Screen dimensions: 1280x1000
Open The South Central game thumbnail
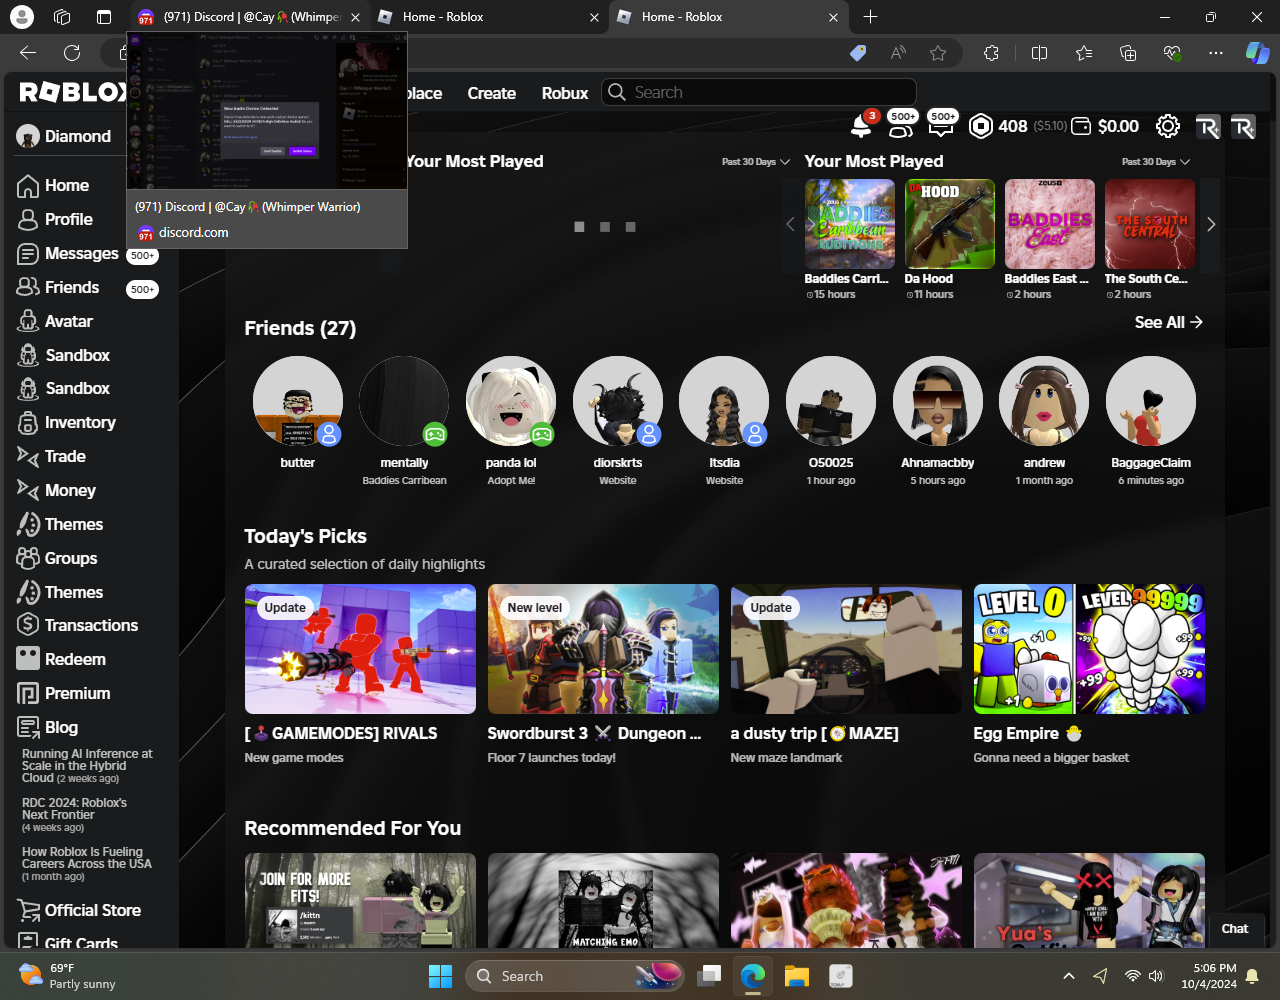tap(1150, 224)
